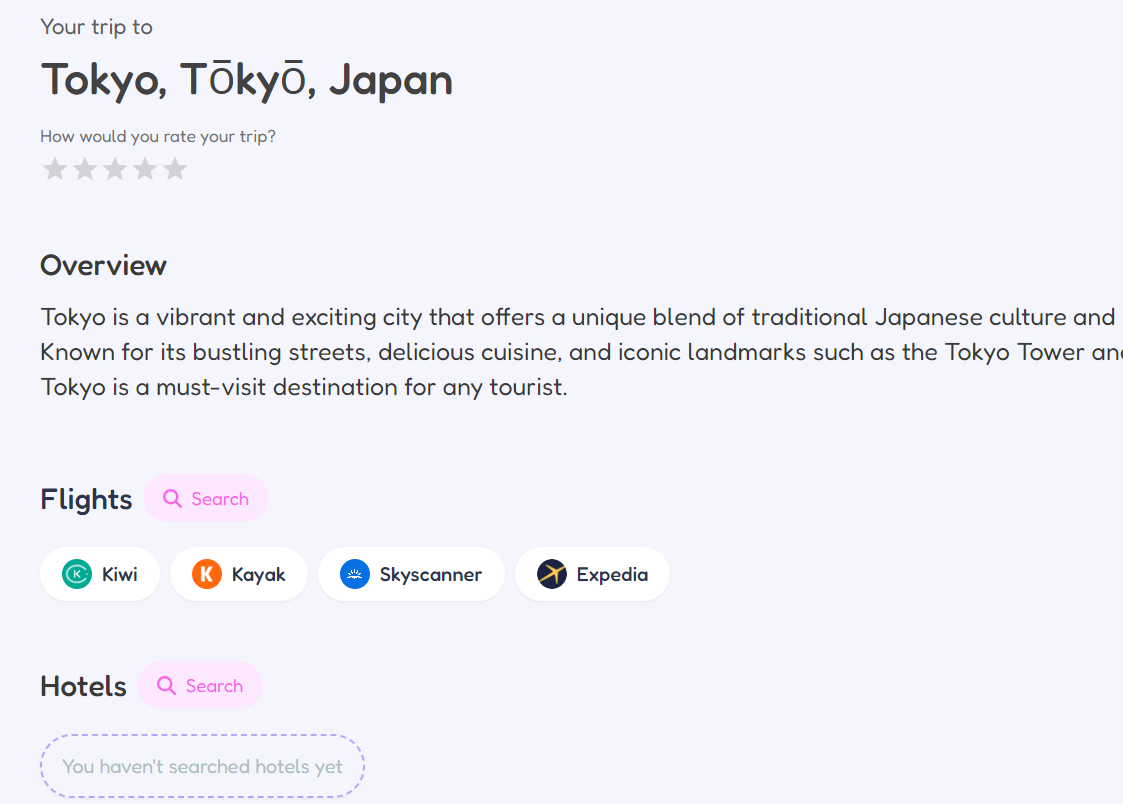Give the trip five stars
This screenshot has width=1123, height=804.
click(175, 170)
